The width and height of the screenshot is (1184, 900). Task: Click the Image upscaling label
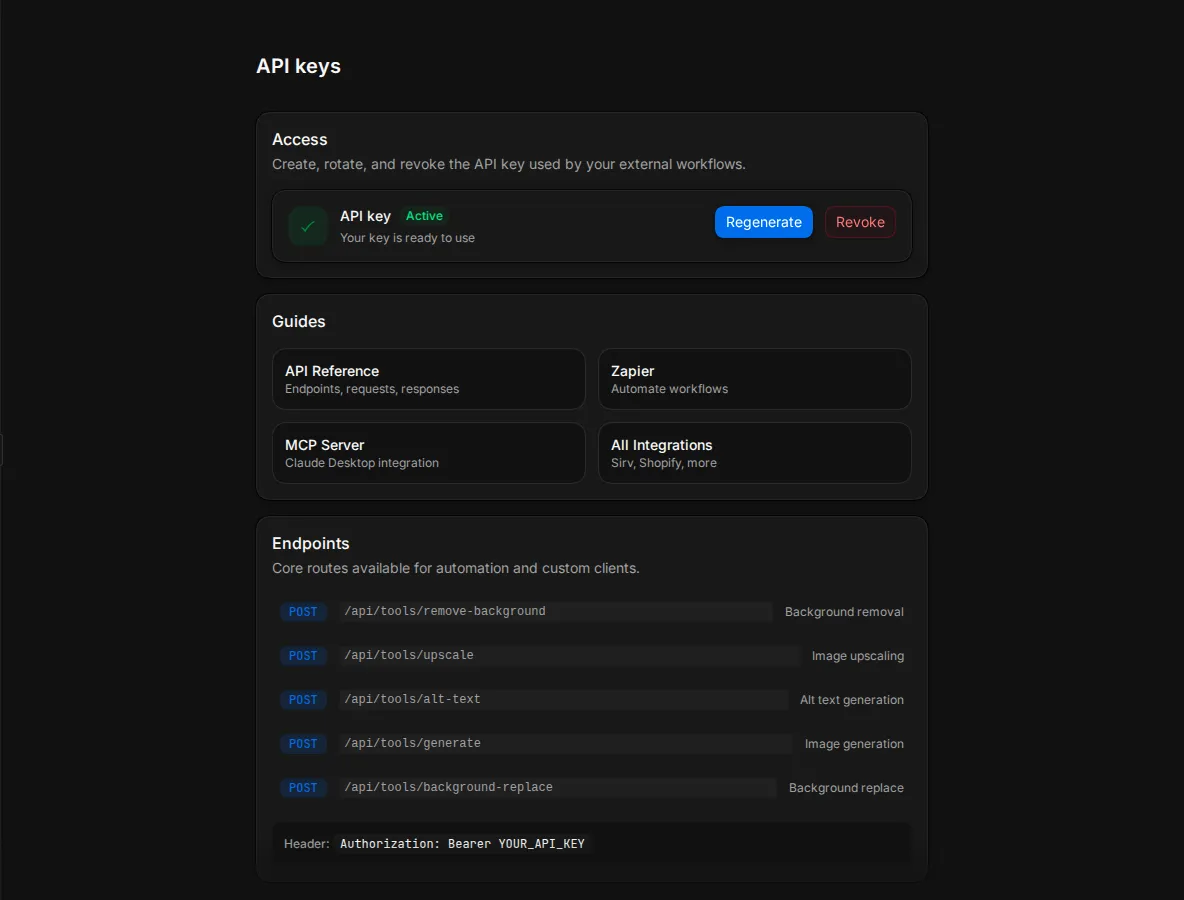coord(858,655)
